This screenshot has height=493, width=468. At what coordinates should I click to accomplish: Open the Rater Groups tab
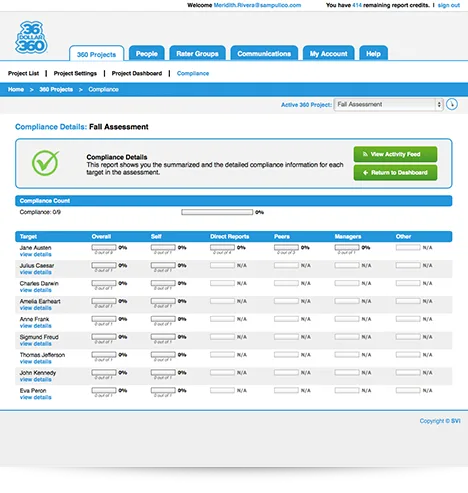coord(197,53)
